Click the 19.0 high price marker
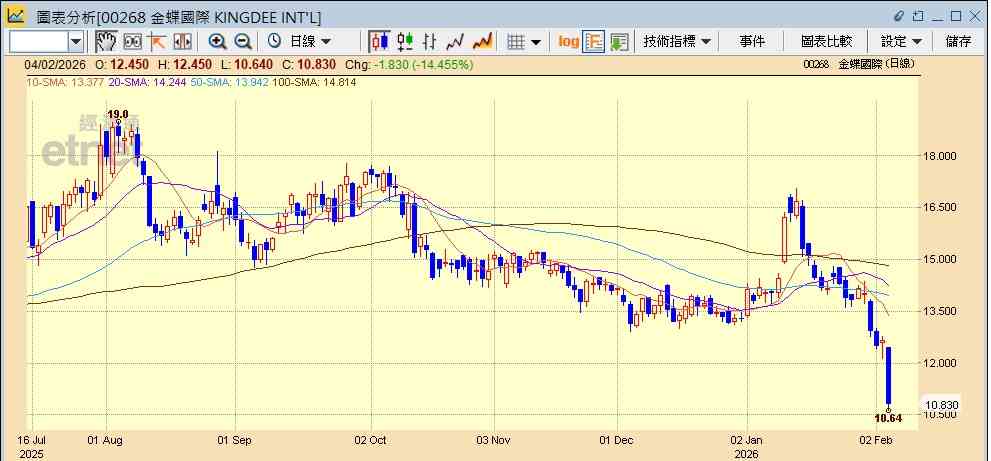This screenshot has height=461, width=991. (x=118, y=114)
